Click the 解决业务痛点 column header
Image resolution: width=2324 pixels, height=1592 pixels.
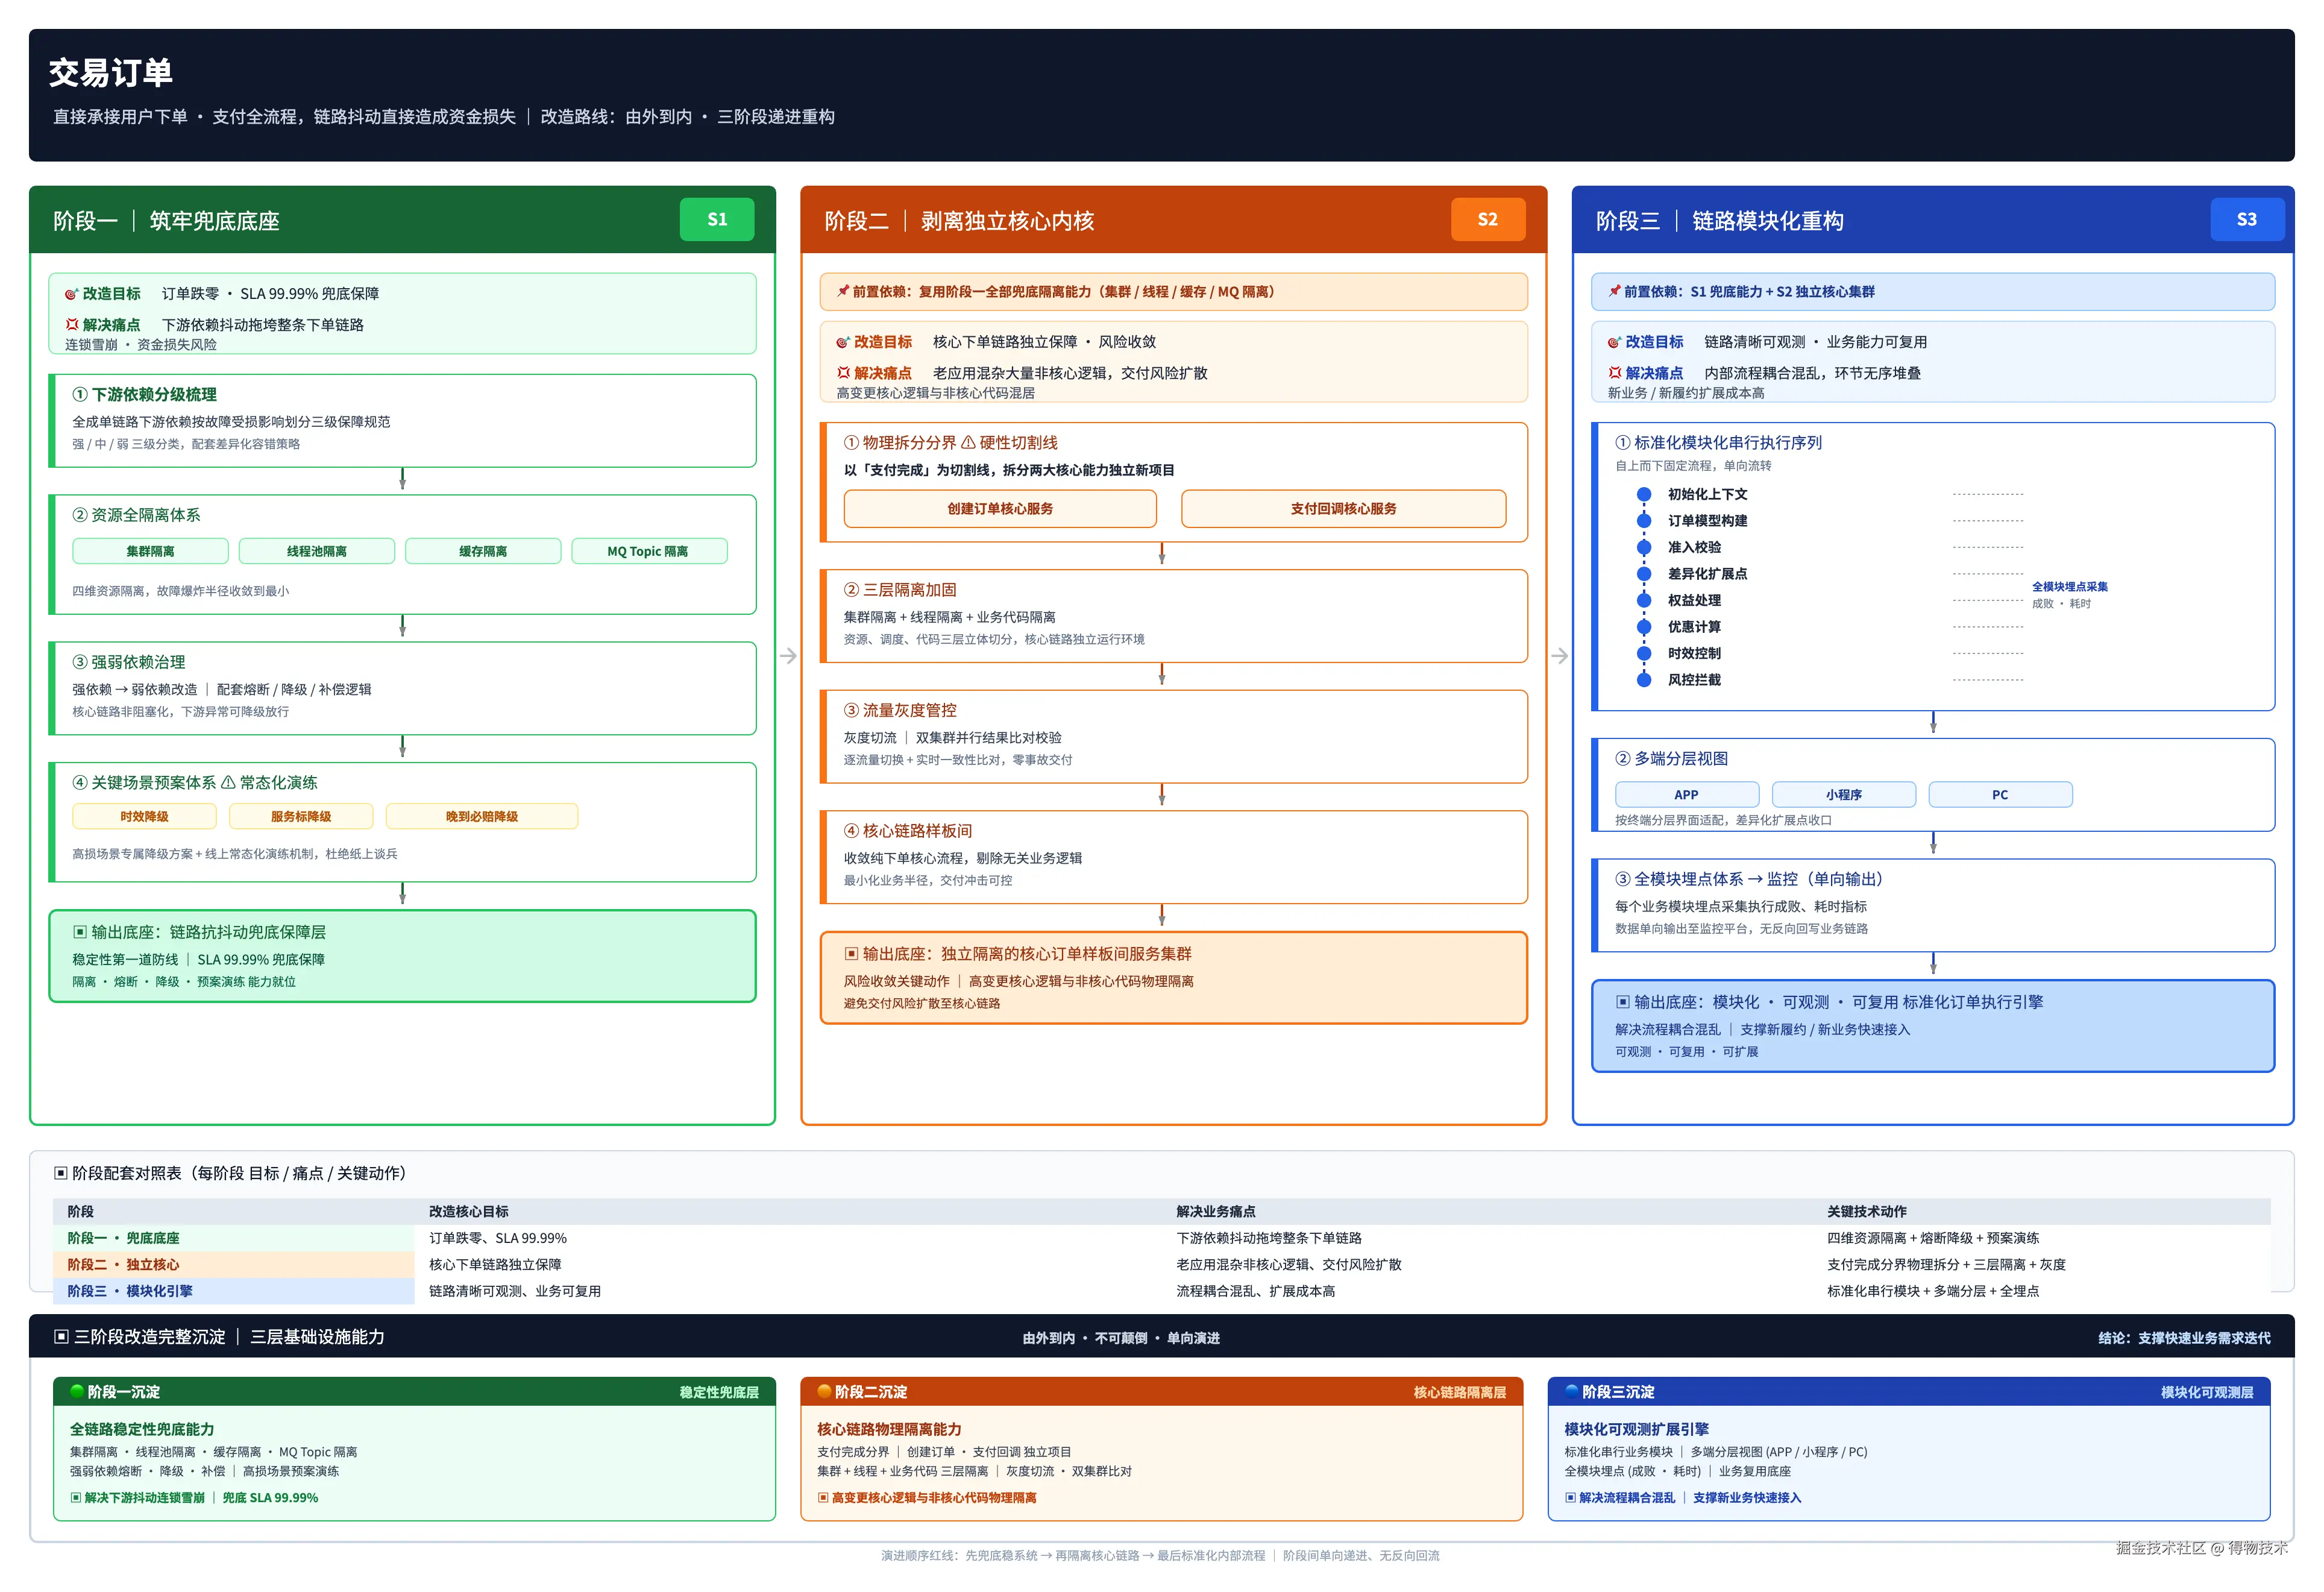tap(1216, 1211)
